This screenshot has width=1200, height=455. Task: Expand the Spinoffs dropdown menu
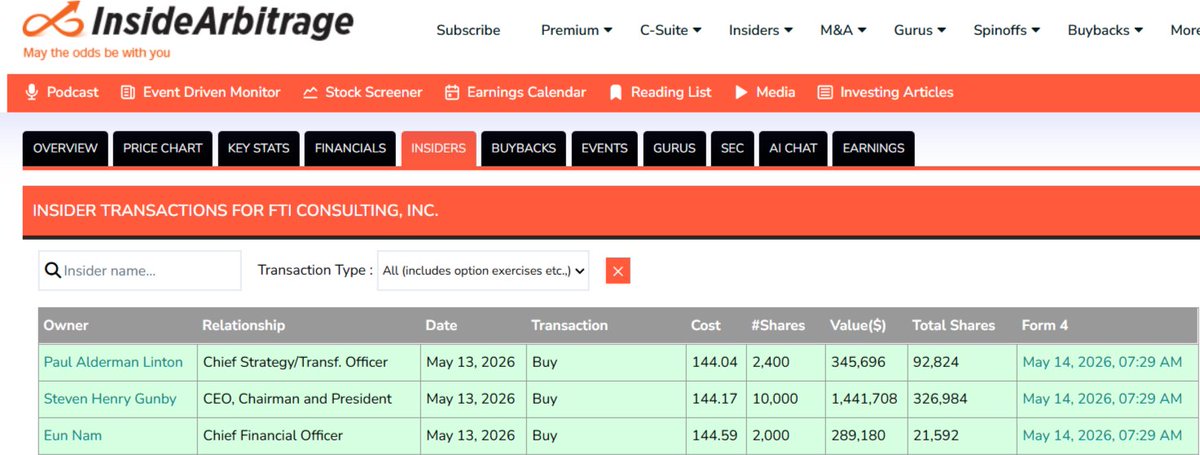click(x=1007, y=30)
